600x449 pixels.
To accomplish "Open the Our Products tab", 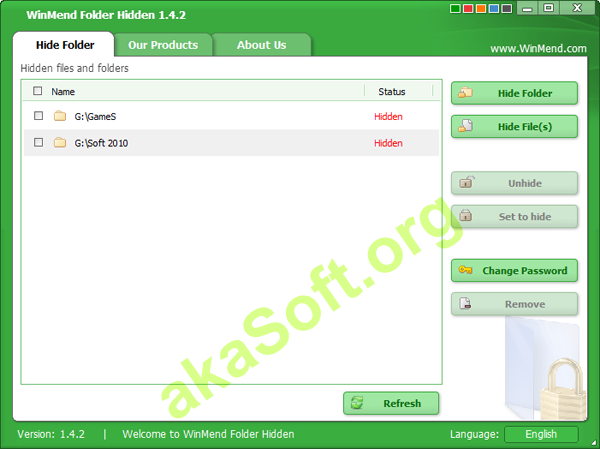I will click(x=163, y=45).
